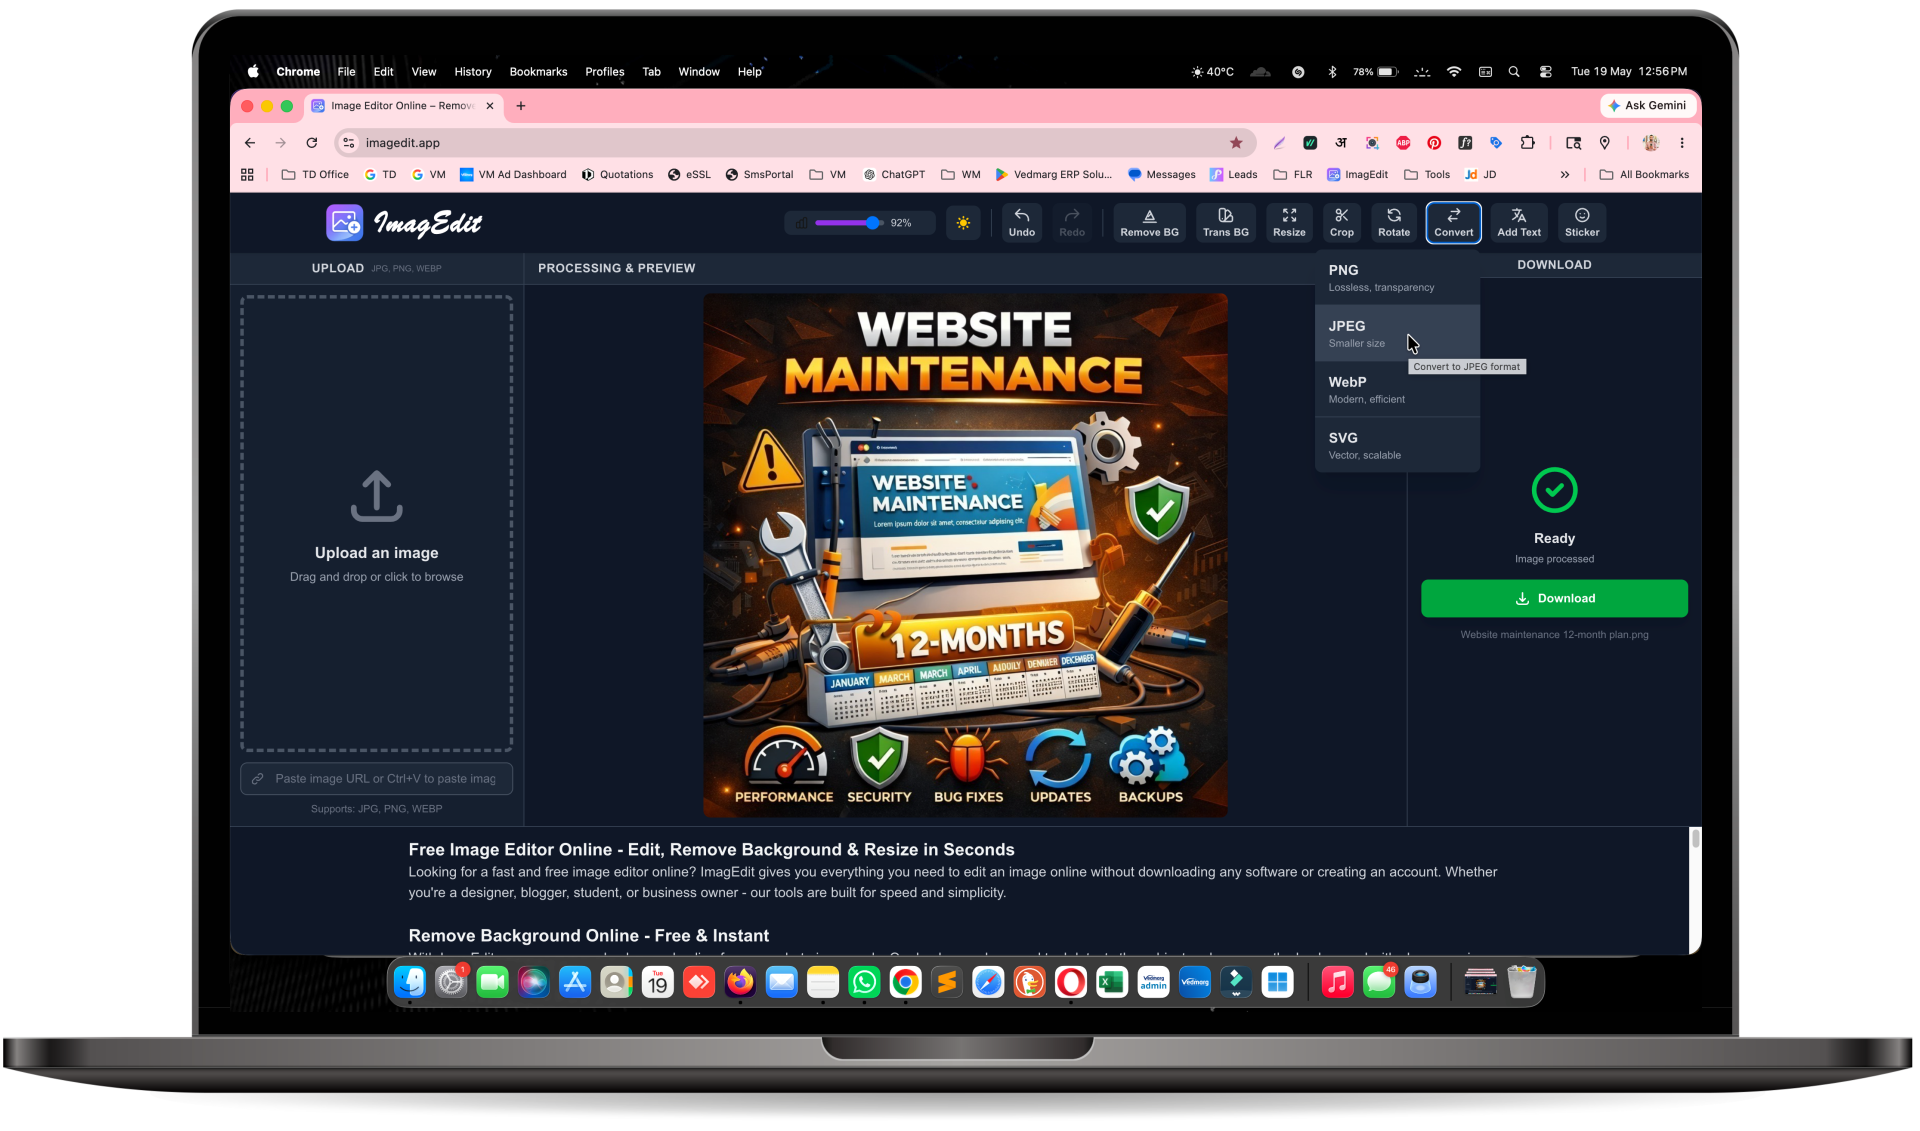Open Control Center in menu bar
Viewport: 1920px width, 1131px height.
1545,72
